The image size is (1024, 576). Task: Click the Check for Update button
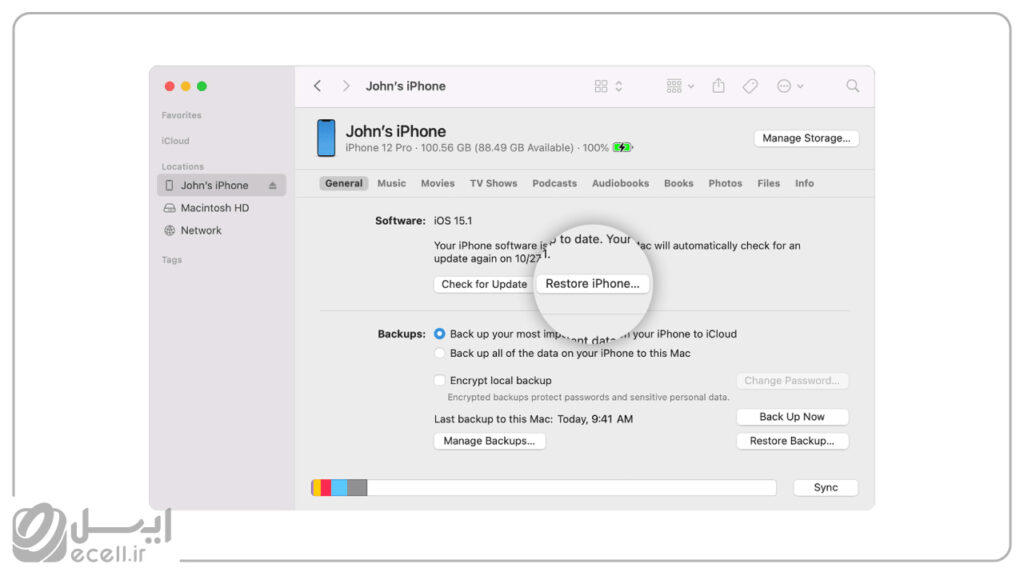point(484,284)
